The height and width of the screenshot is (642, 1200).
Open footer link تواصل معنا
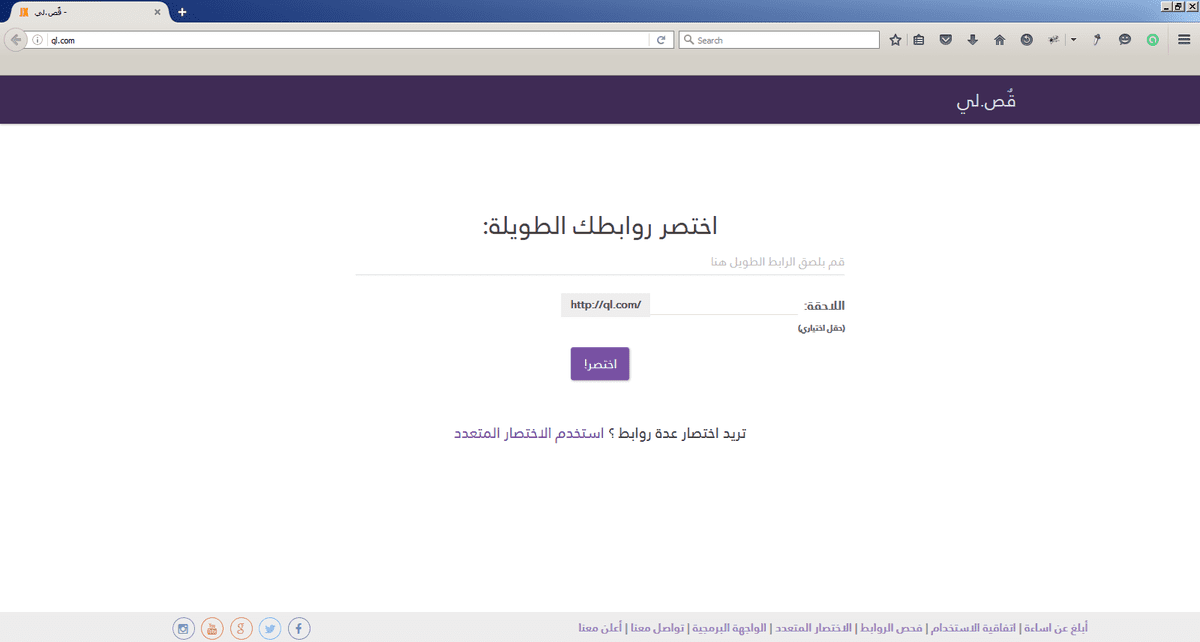click(x=658, y=629)
